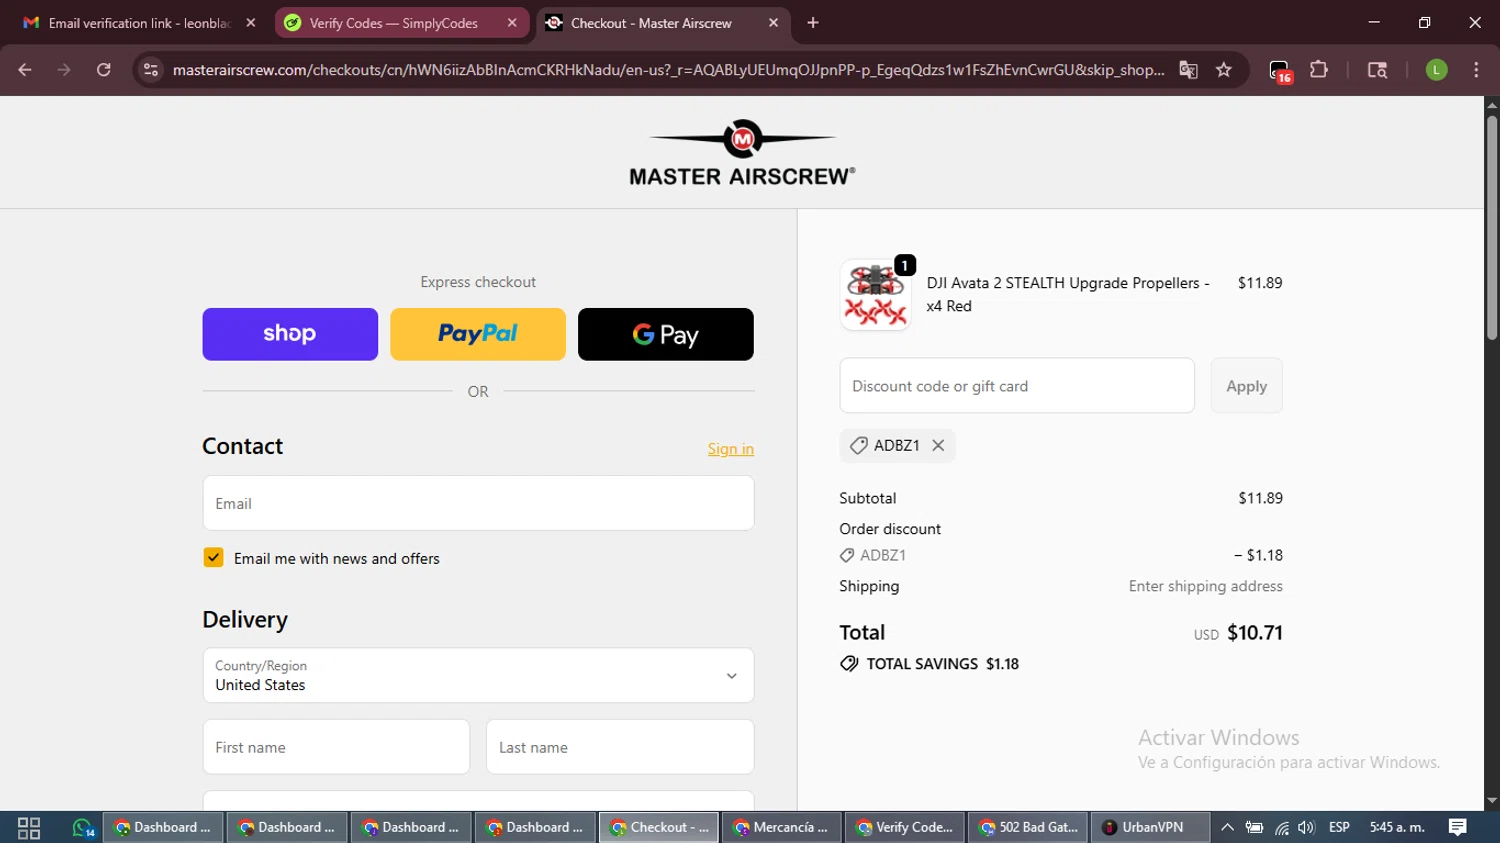Open the side panel search icon

(1377, 70)
